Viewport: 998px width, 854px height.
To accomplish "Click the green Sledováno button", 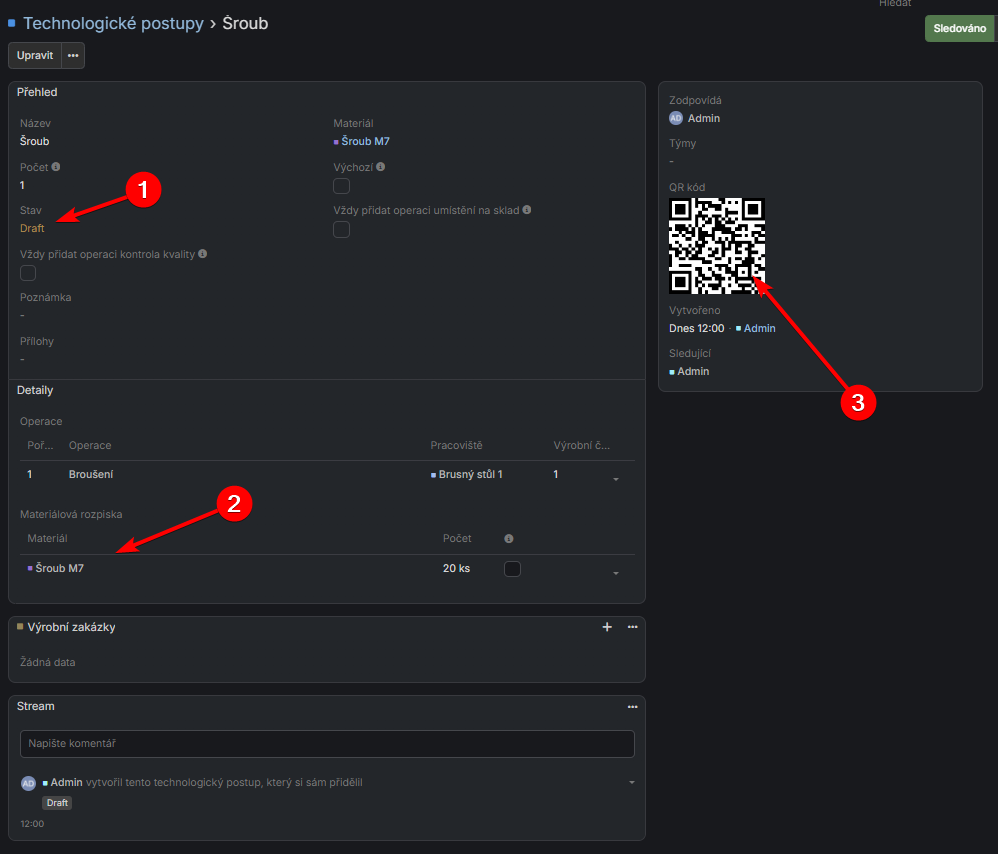I will pos(960,29).
